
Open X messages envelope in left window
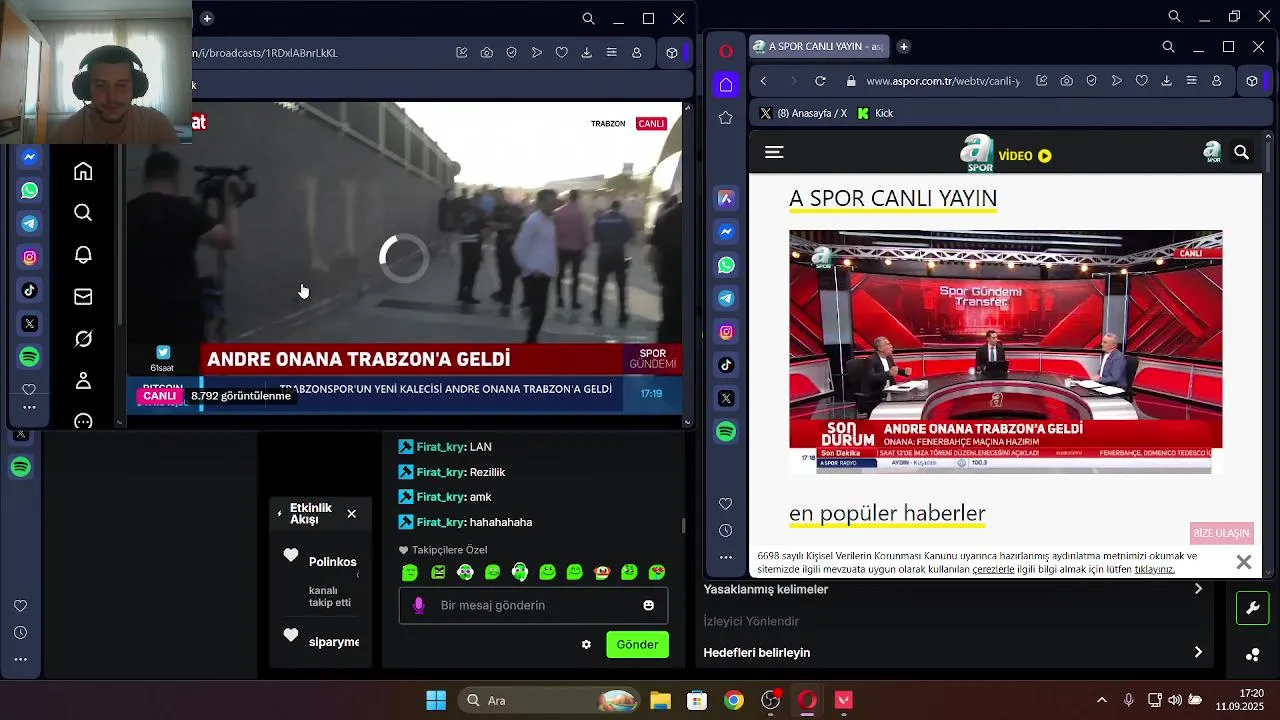83,296
